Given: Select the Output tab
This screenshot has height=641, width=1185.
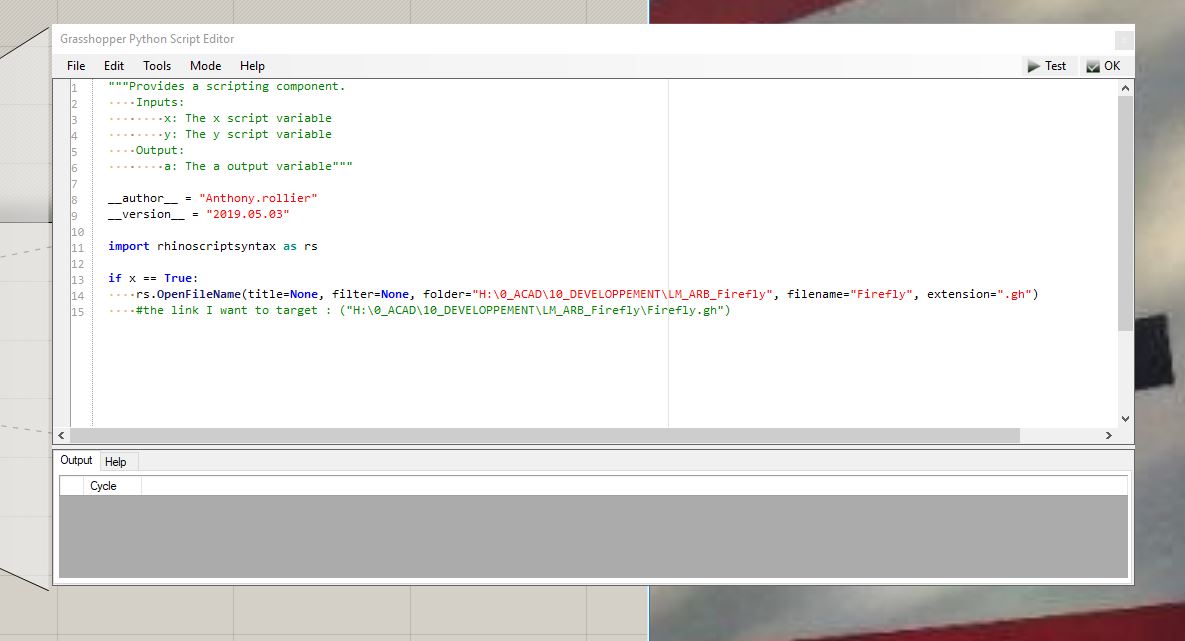Looking at the screenshot, I should pos(76,460).
